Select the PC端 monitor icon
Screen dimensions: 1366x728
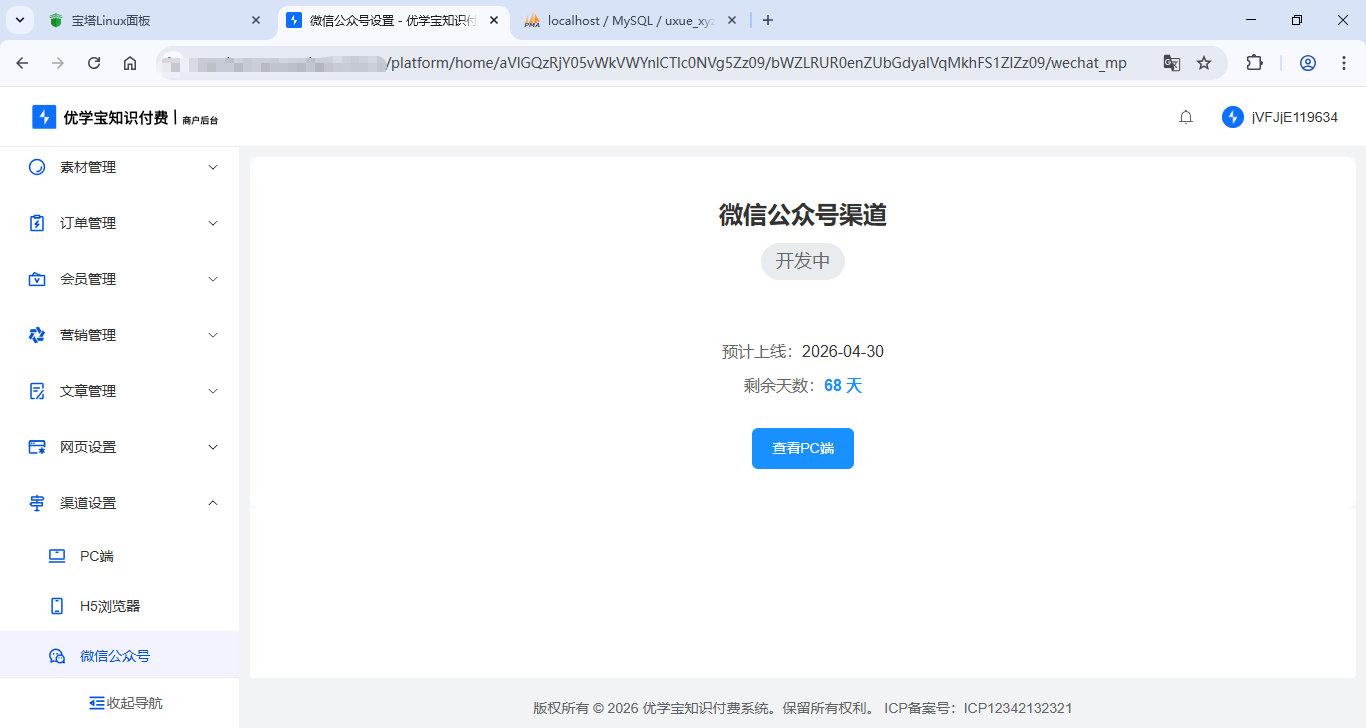[x=57, y=555]
